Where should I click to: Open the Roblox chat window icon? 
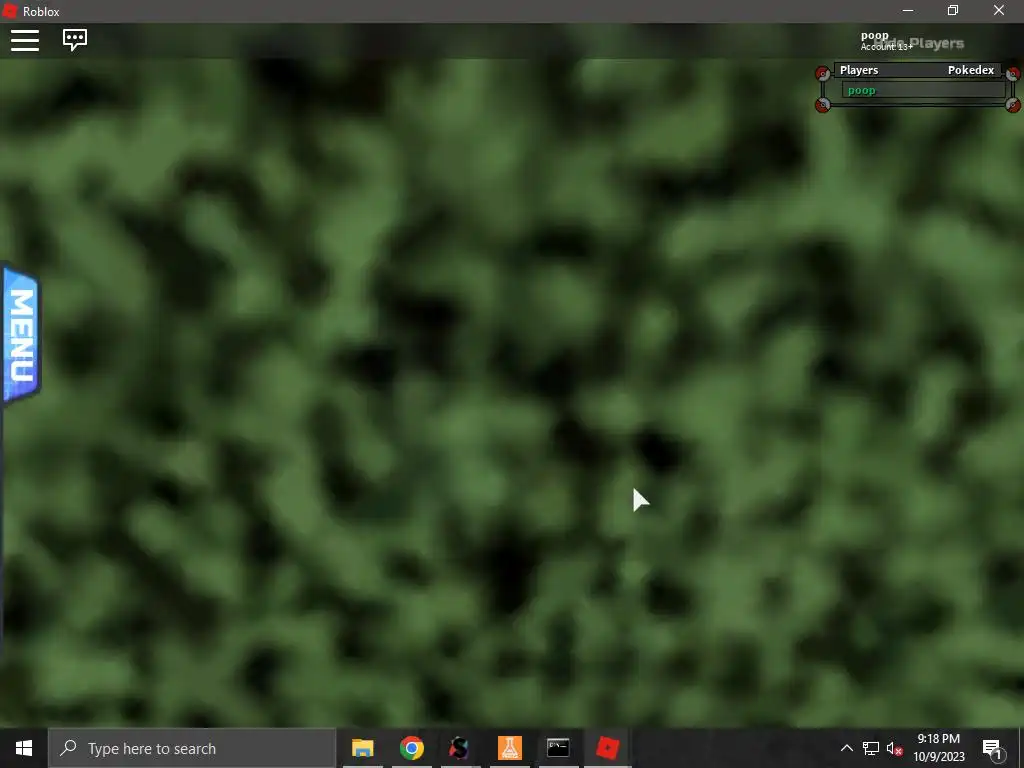point(75,40)
